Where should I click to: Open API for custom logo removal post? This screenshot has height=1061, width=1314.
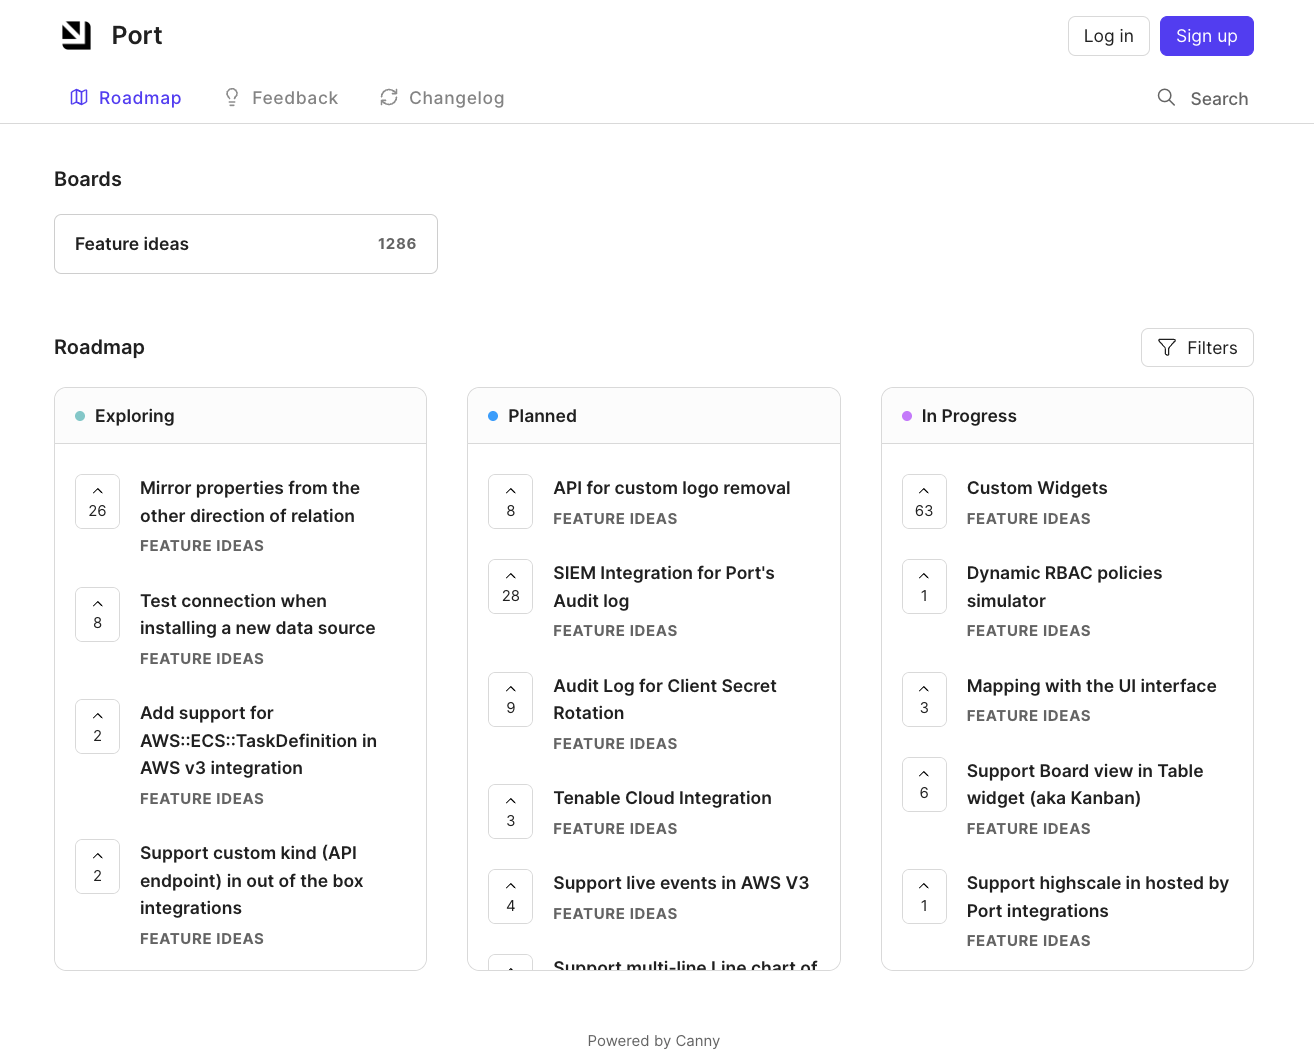672,488
